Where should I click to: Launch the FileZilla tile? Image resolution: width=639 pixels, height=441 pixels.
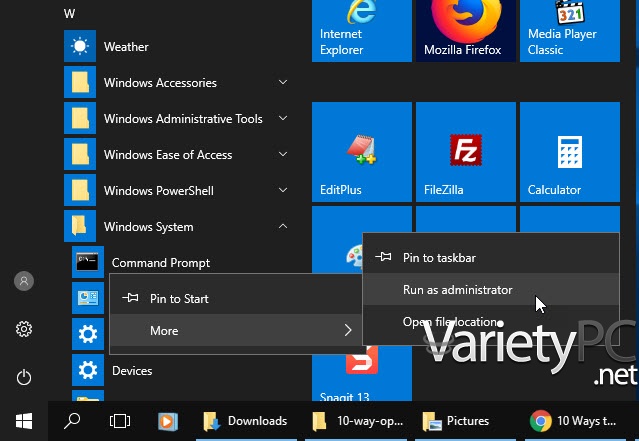465,152
